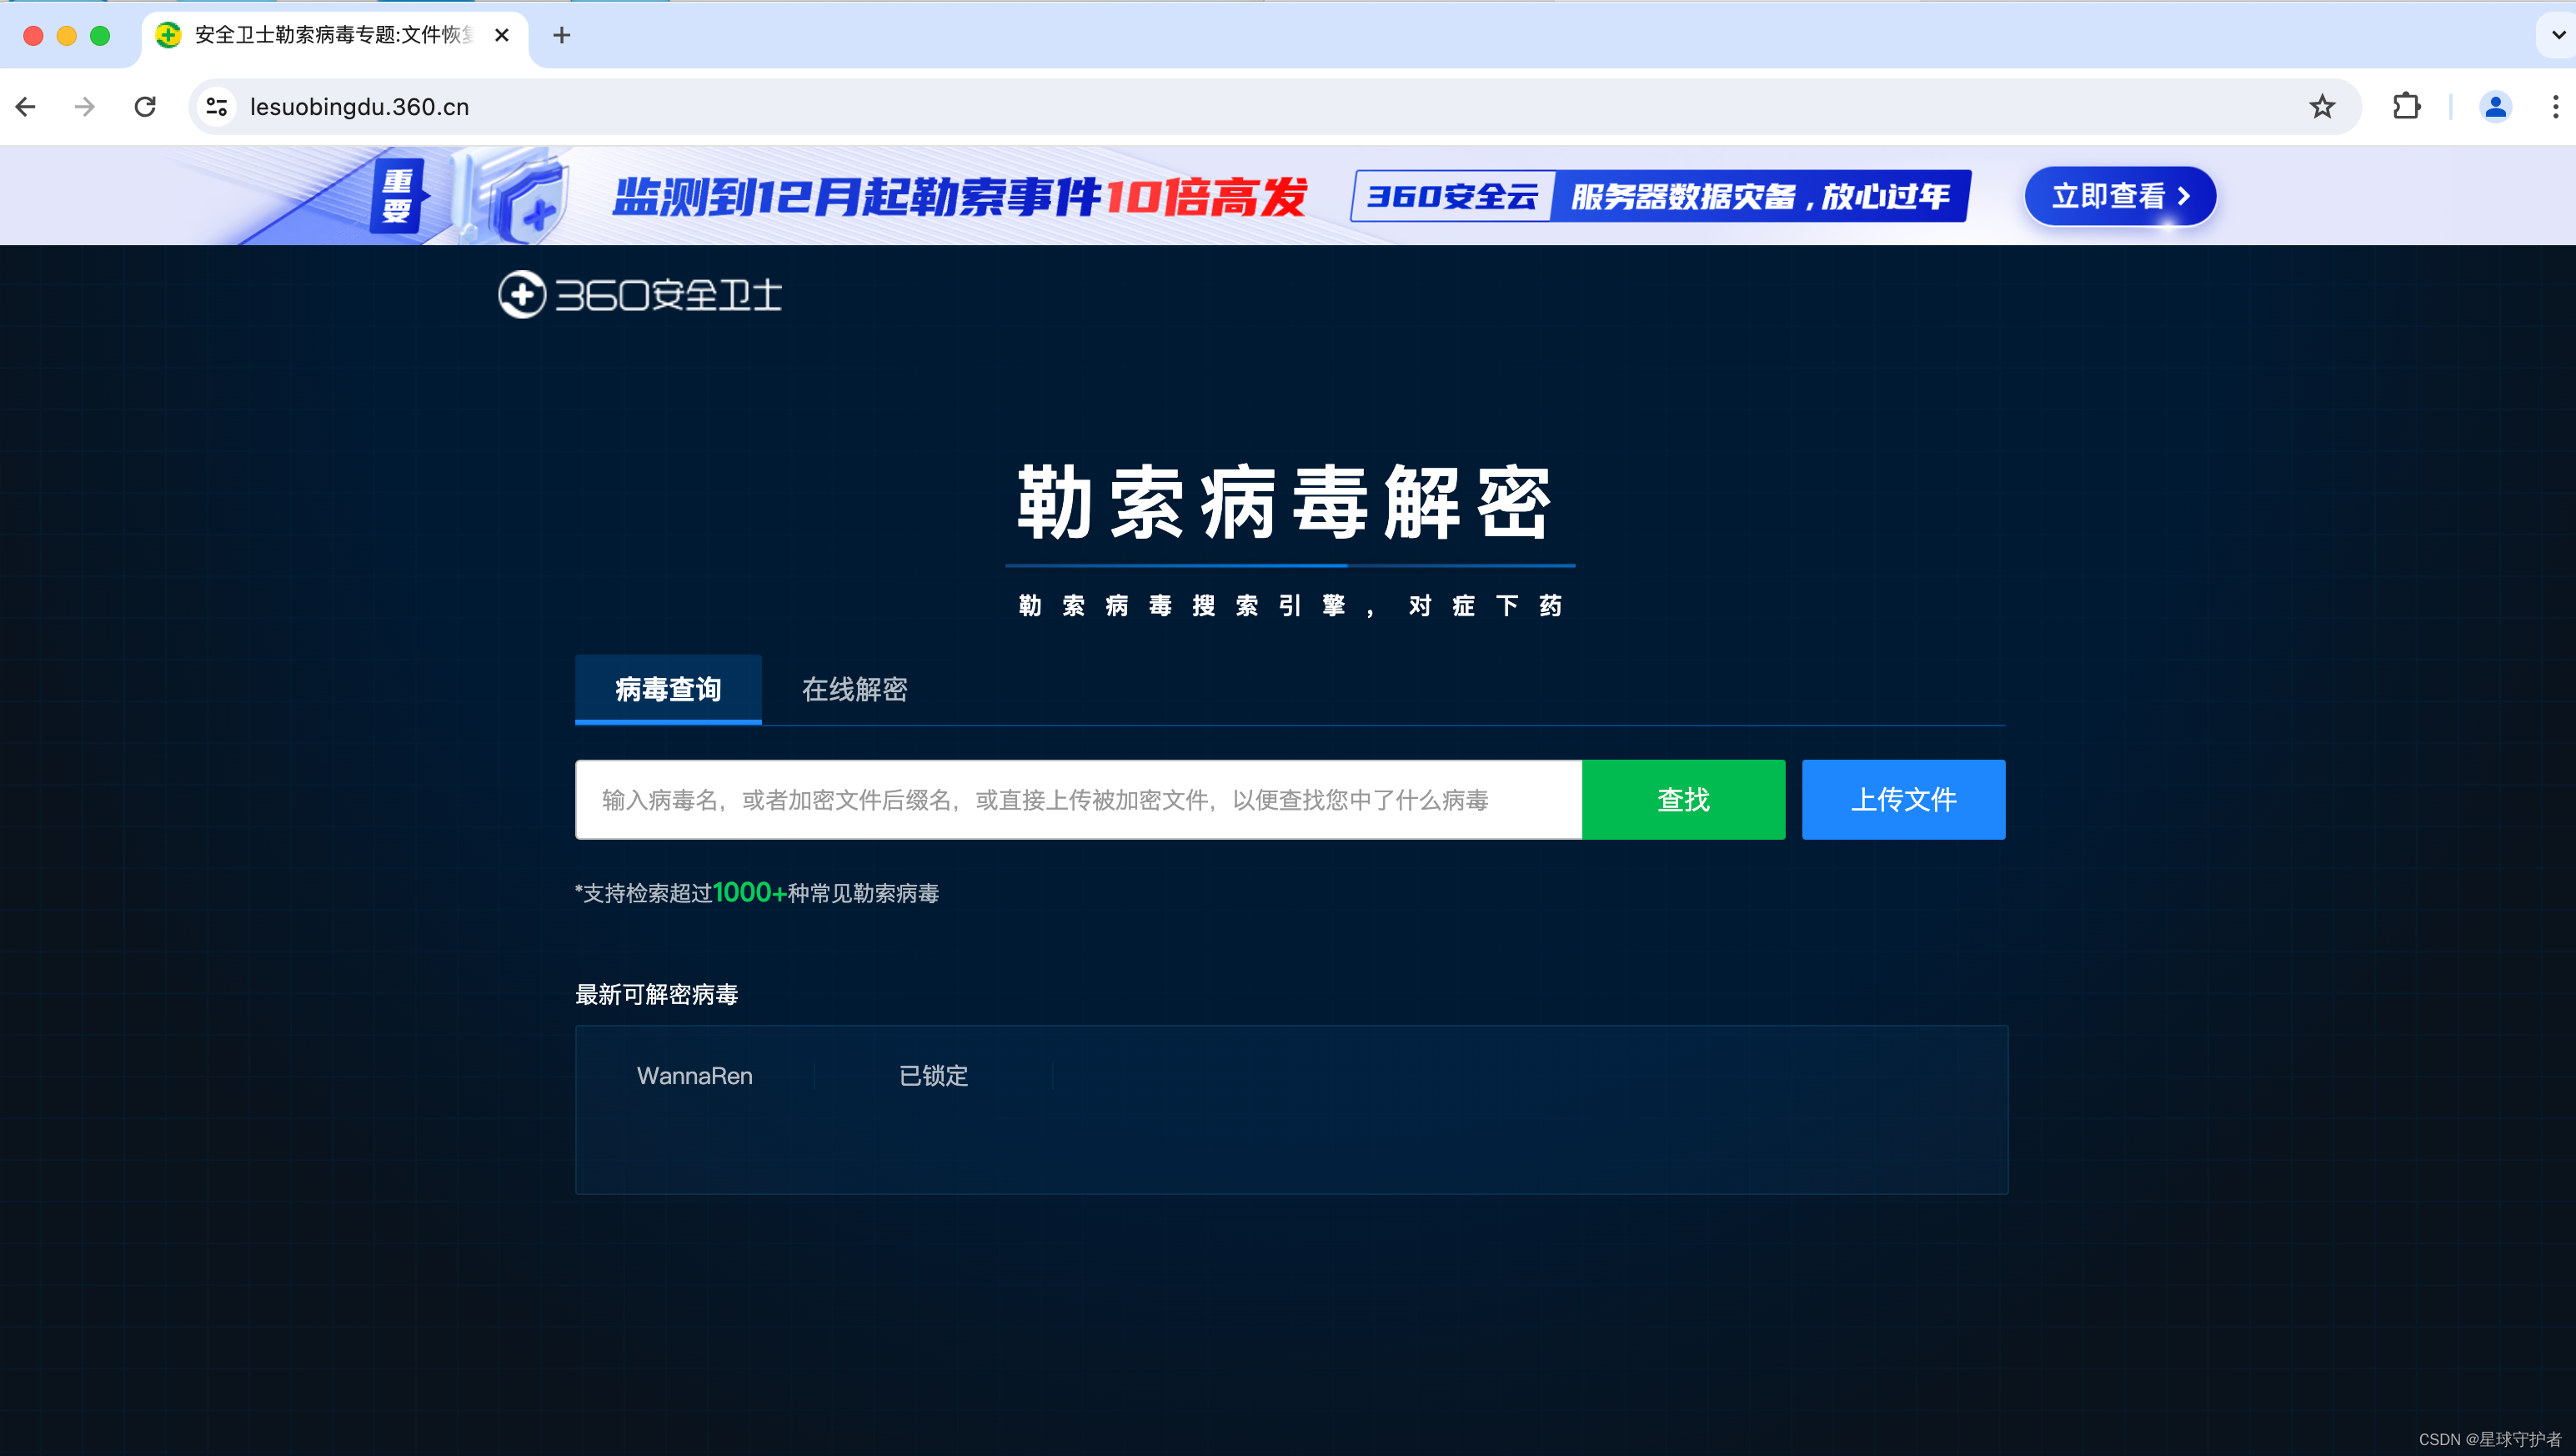The width and height of the screenshot is (2576, 1456).
Task: Open Chrome's three-dot menu
Action: coord(2555,107)
